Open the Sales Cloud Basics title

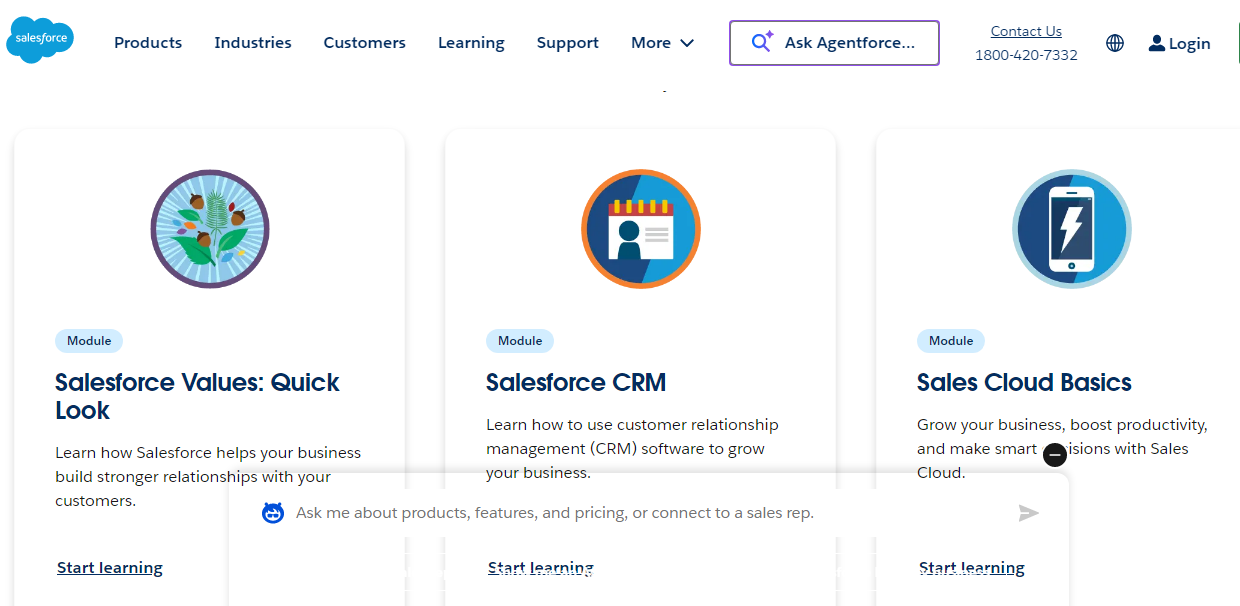pyautogui.click(x=1024, y=383)
